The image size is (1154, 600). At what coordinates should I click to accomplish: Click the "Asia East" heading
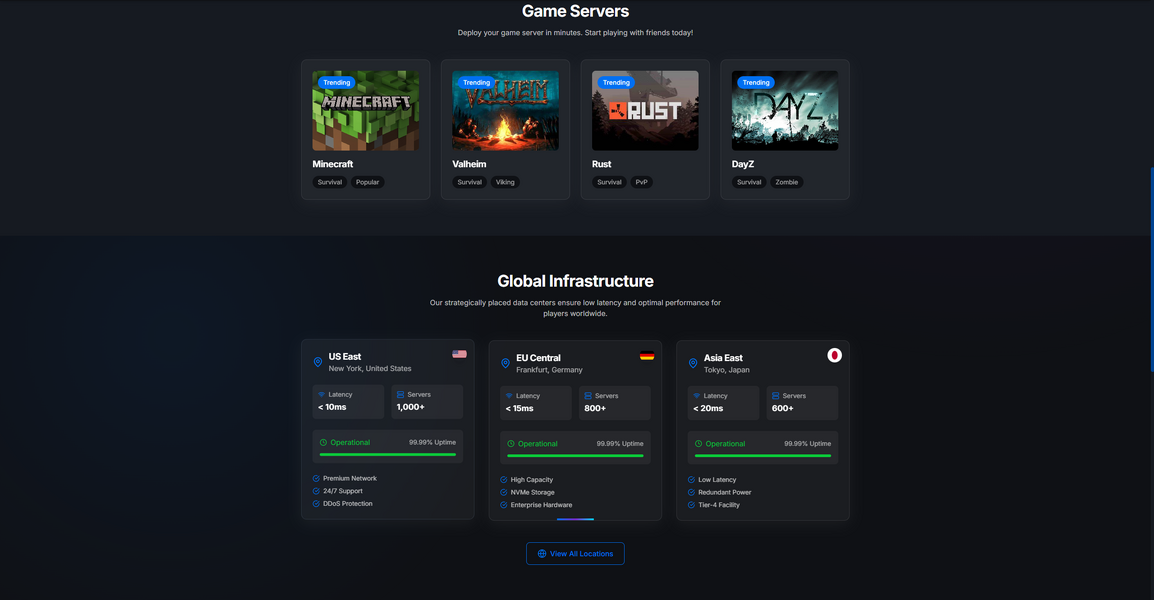[723, 358]
